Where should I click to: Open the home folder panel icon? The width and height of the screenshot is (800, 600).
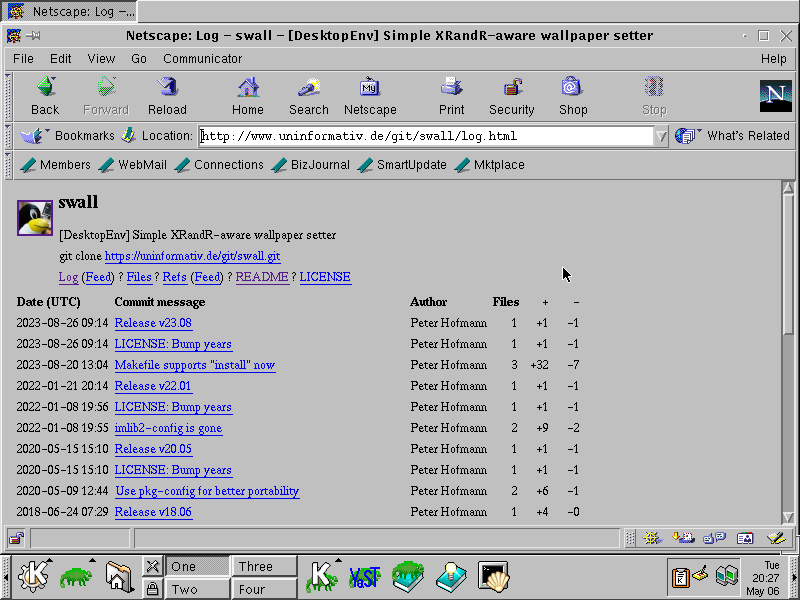click(118, 577)
